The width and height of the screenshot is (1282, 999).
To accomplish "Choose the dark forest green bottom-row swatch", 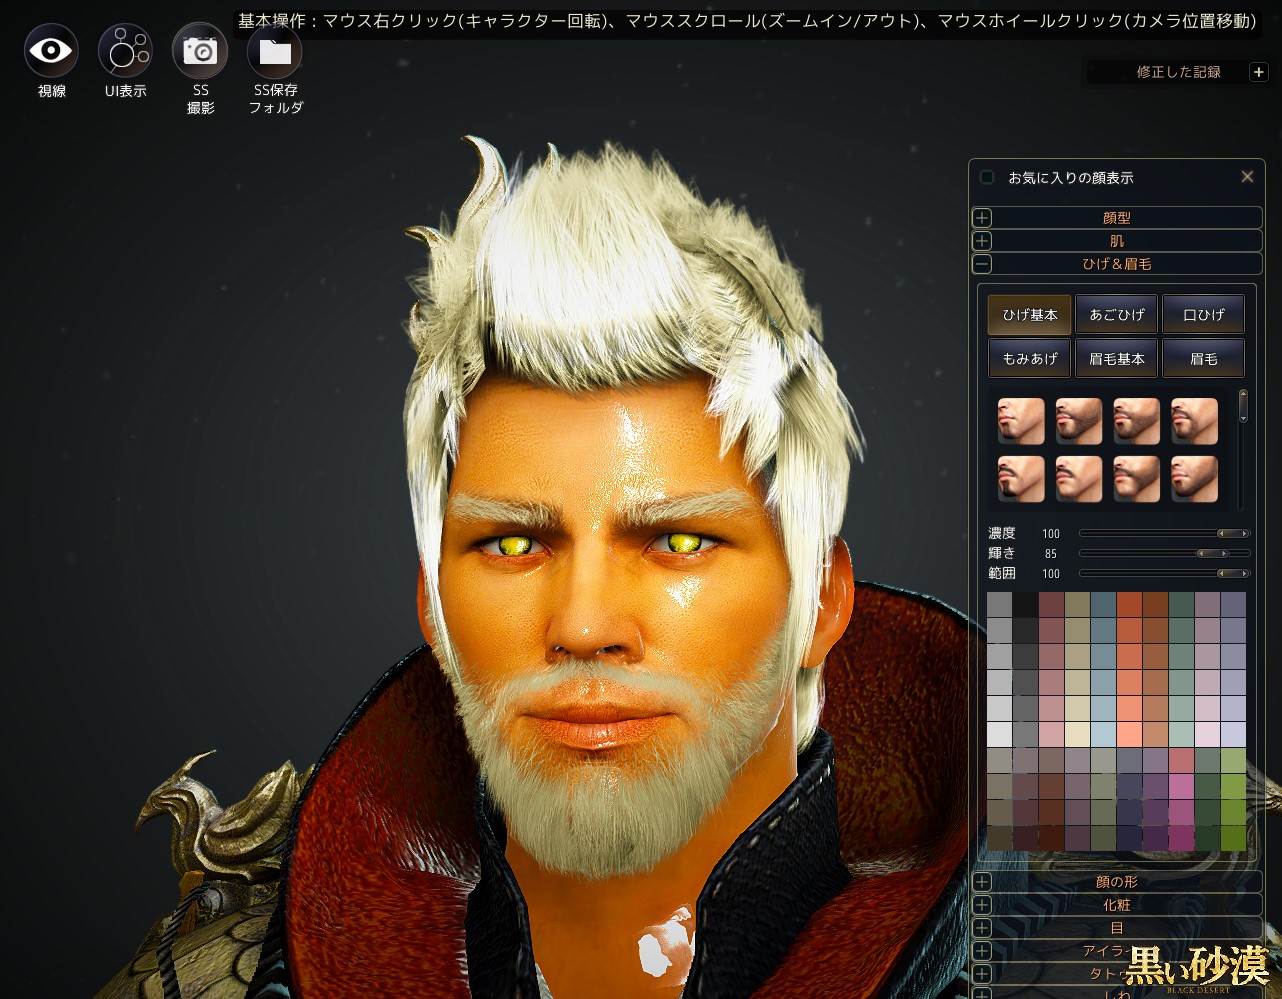I will point(1208,838).
